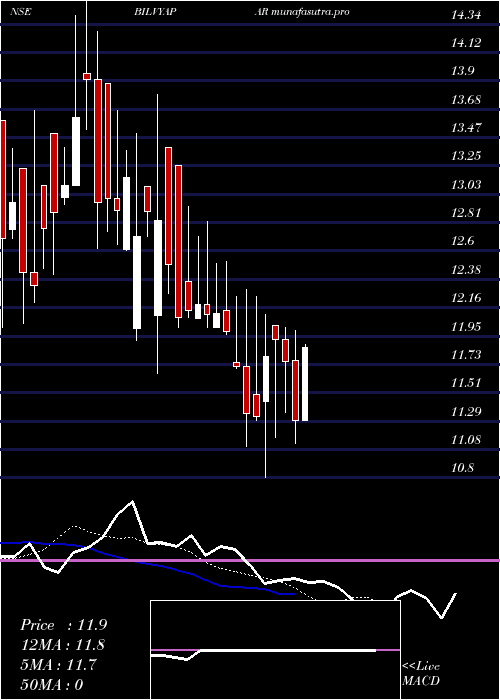Click the 12.6 price axis label

tap(462, 242)
